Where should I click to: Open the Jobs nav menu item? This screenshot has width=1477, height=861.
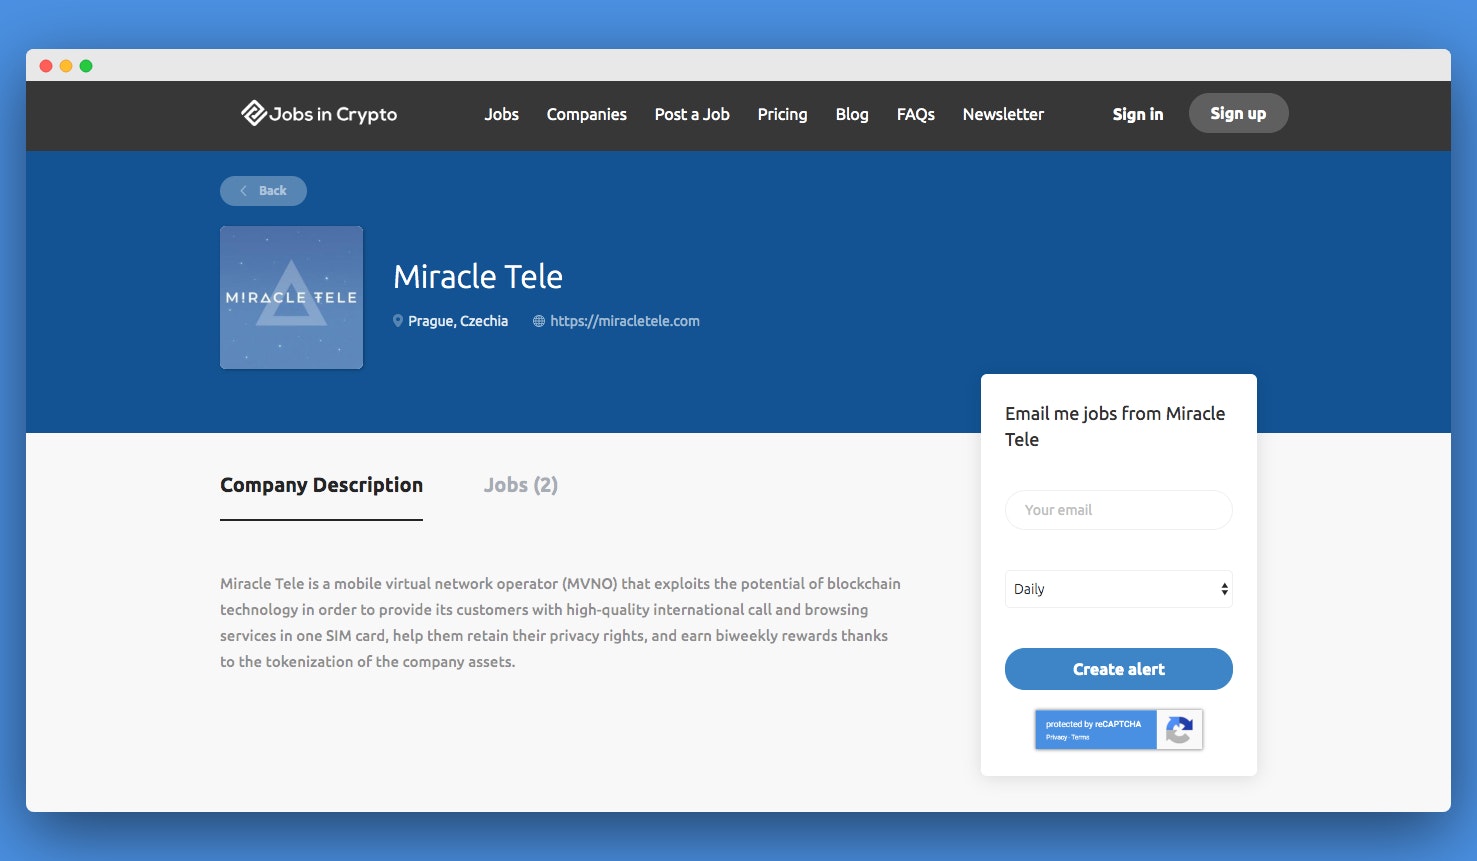[501, 114]
